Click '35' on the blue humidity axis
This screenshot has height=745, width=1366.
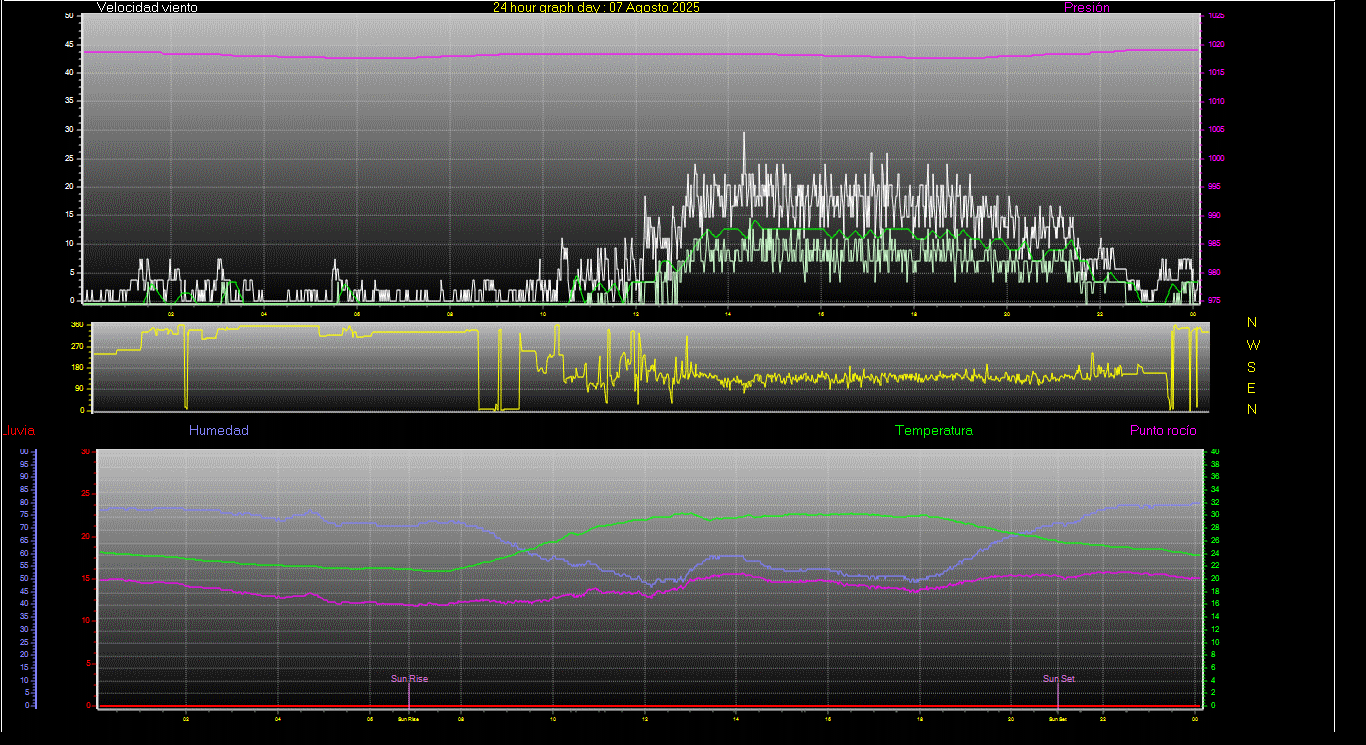24,617
